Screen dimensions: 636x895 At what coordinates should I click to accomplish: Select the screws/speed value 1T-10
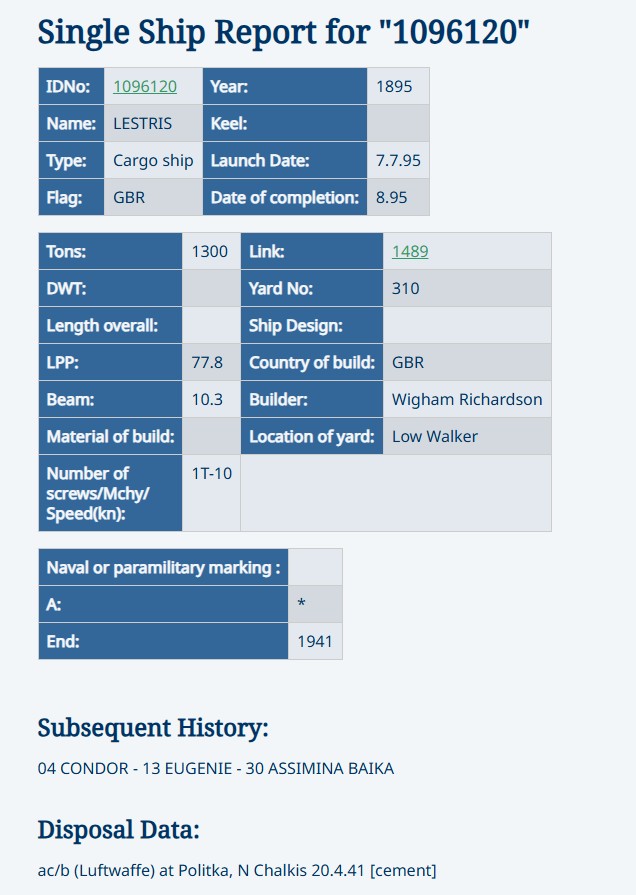pos(211,473)
